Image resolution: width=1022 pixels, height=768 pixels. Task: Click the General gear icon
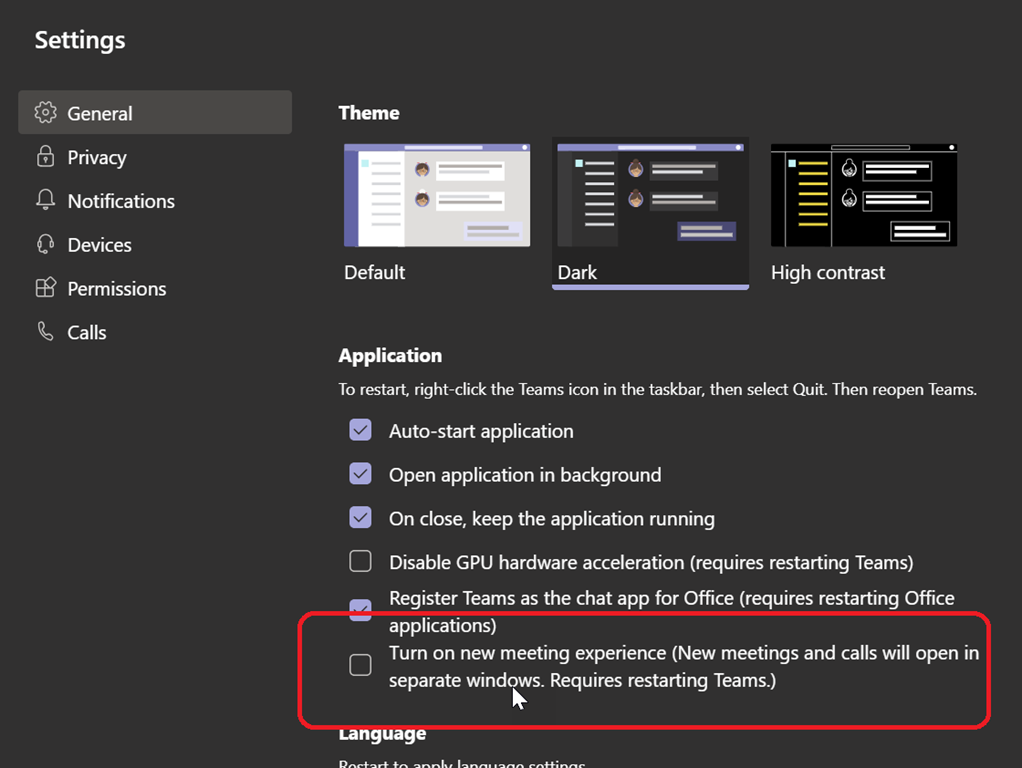pos(45,112)
